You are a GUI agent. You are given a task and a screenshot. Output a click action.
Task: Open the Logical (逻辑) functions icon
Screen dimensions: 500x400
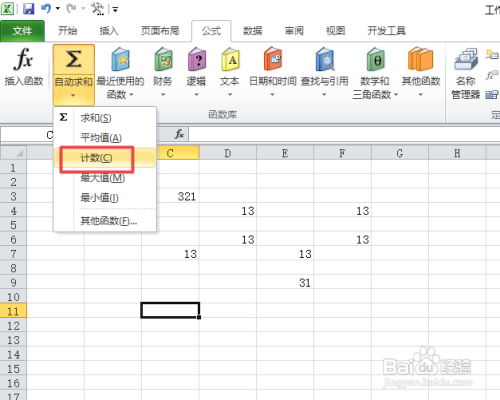196,59
